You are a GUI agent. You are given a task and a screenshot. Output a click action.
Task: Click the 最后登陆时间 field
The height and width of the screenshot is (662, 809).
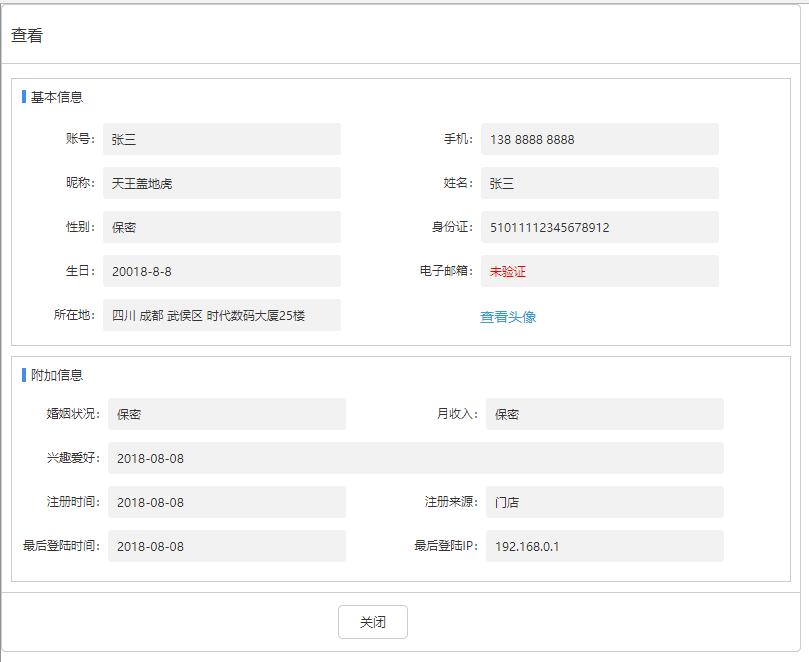(226, 546)
